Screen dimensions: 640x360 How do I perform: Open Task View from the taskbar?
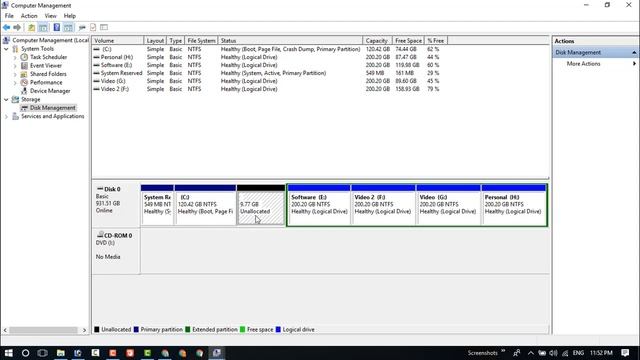[42, 353]
